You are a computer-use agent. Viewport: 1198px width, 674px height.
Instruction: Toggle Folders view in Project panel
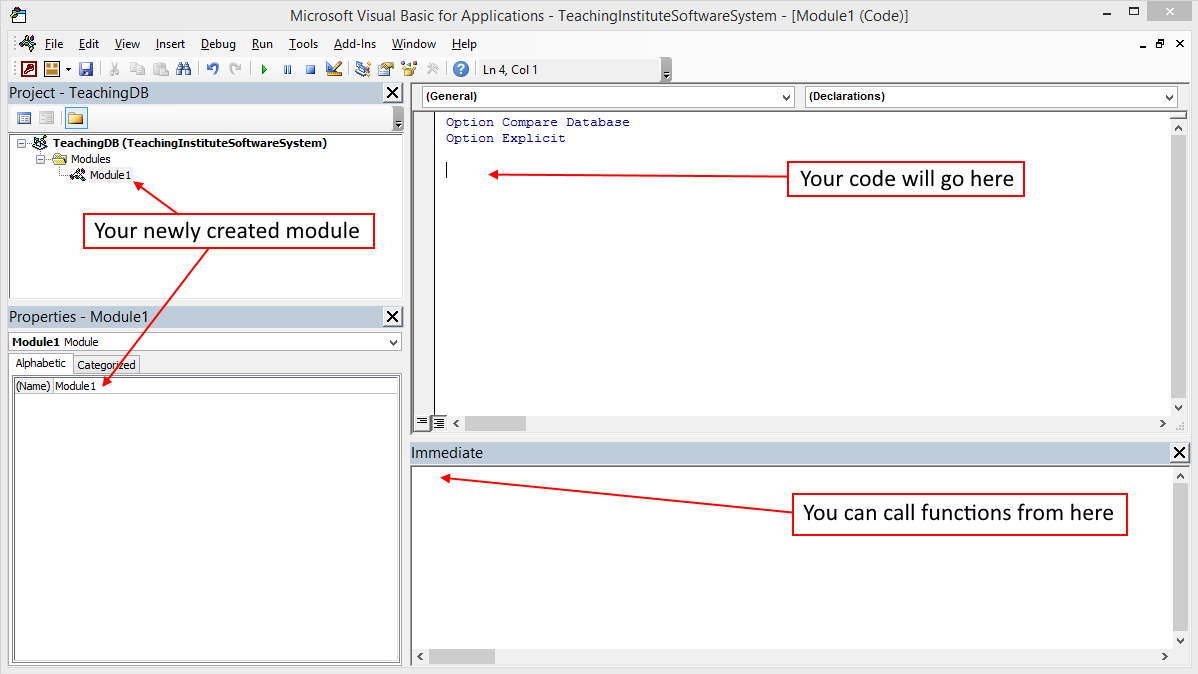[76, 118]
